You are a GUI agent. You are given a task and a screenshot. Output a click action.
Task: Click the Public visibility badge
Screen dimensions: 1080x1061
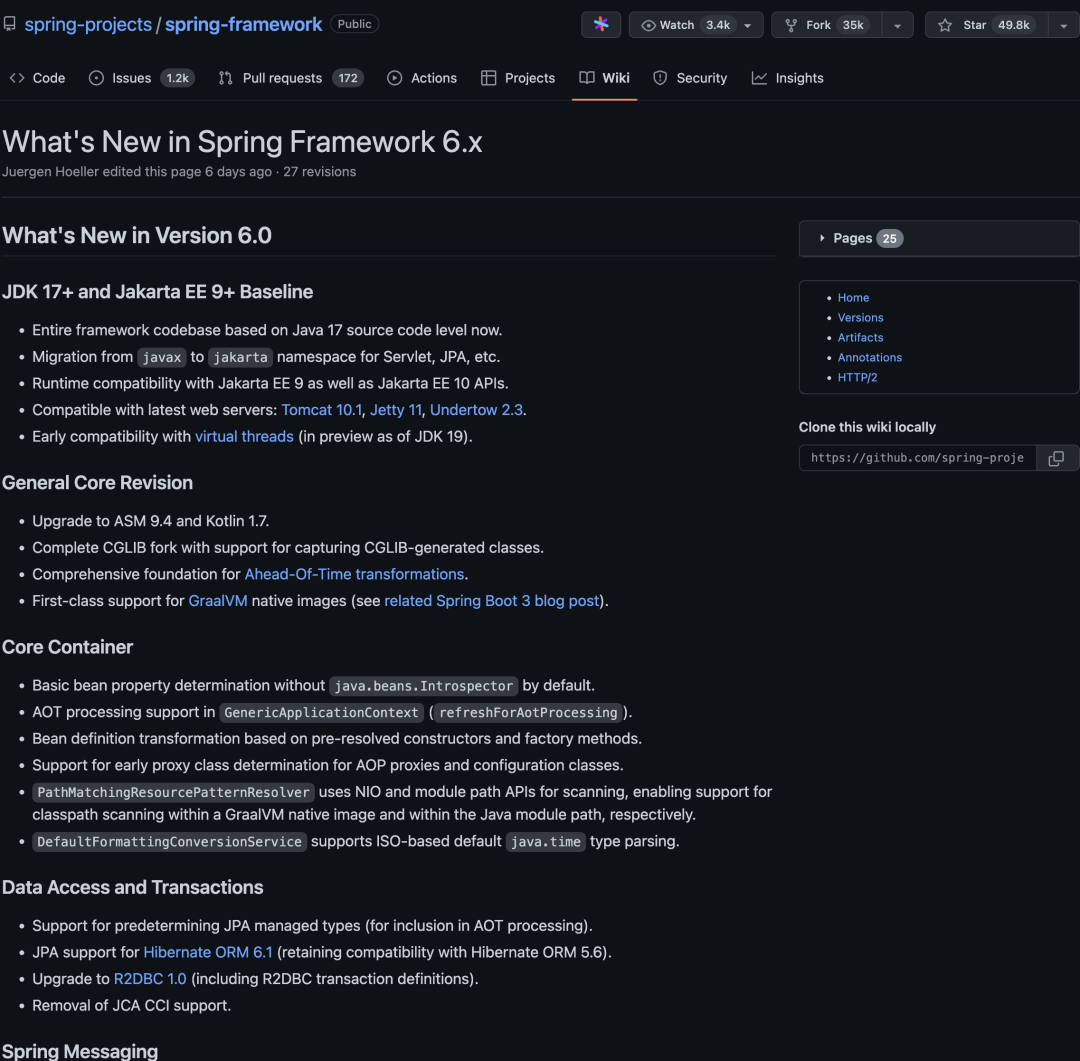(354, 24)
